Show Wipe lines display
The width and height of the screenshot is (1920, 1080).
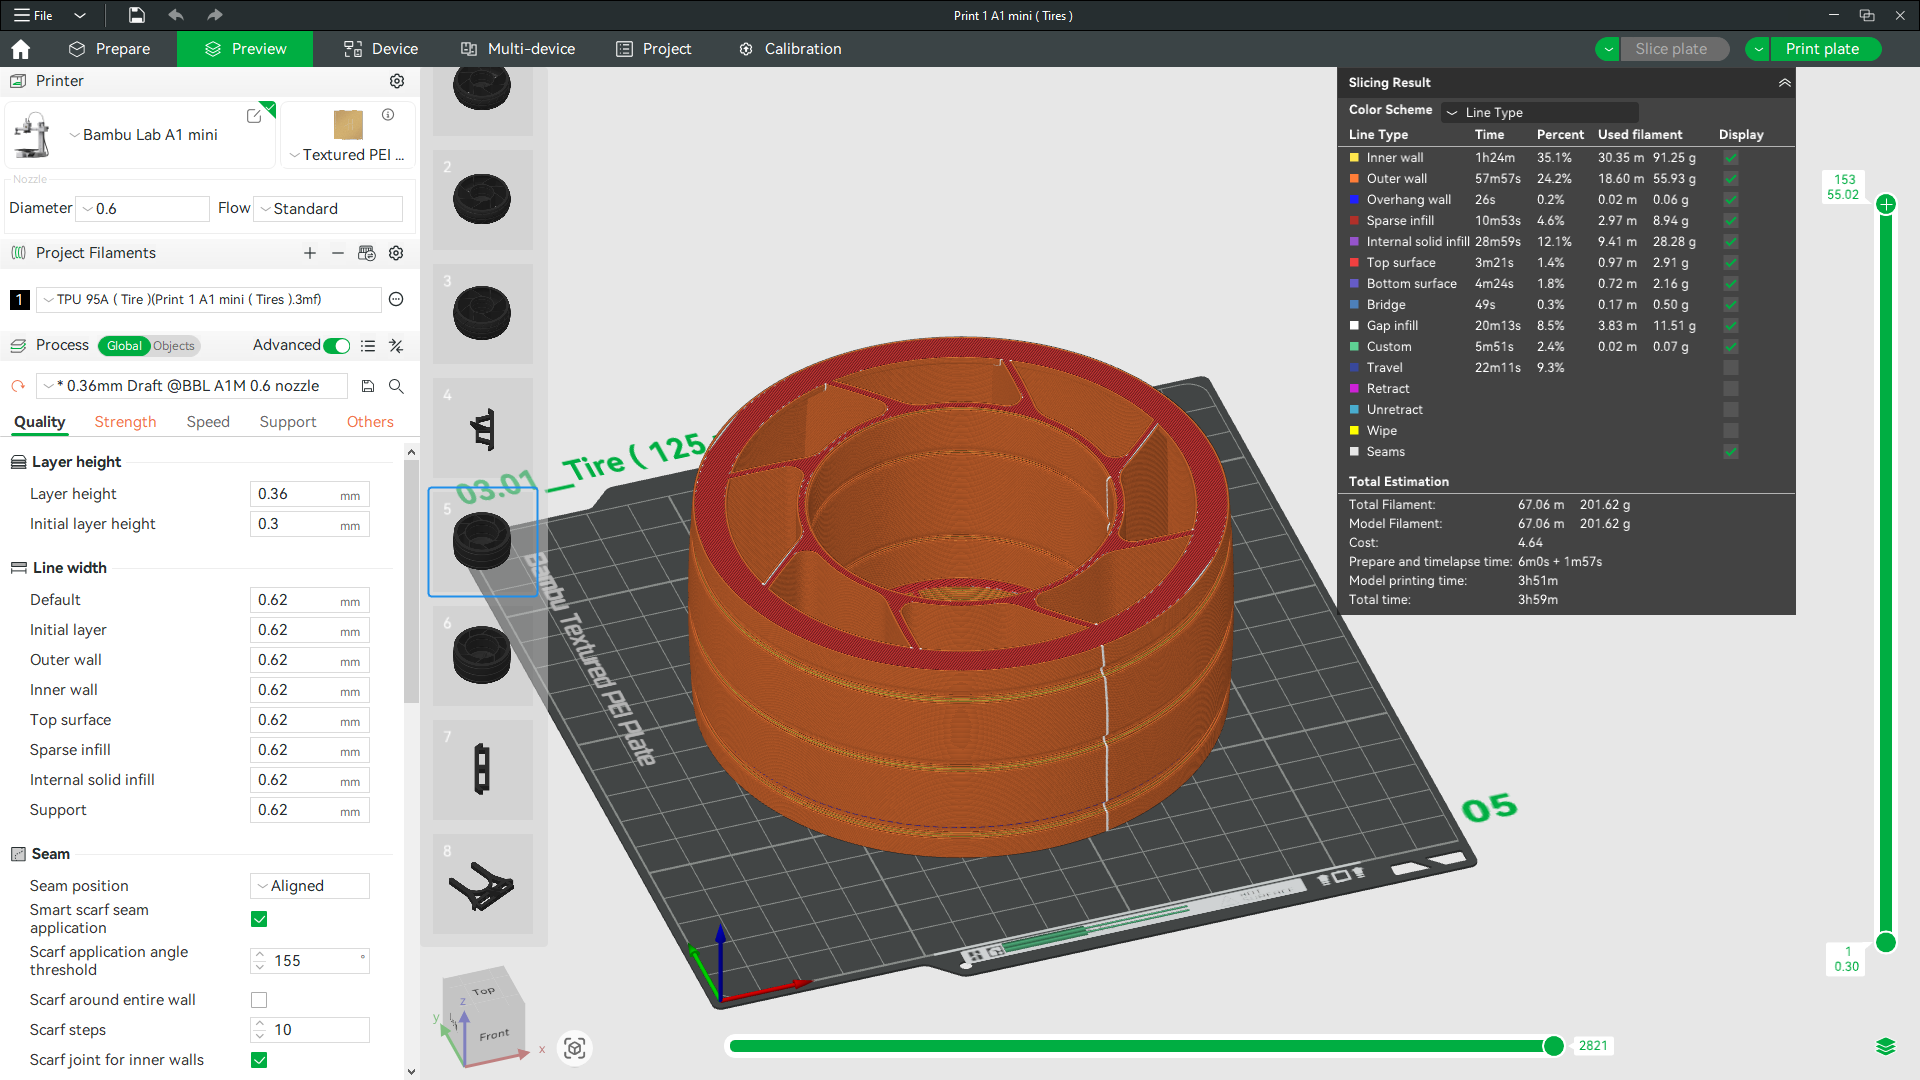point(1731,431)
